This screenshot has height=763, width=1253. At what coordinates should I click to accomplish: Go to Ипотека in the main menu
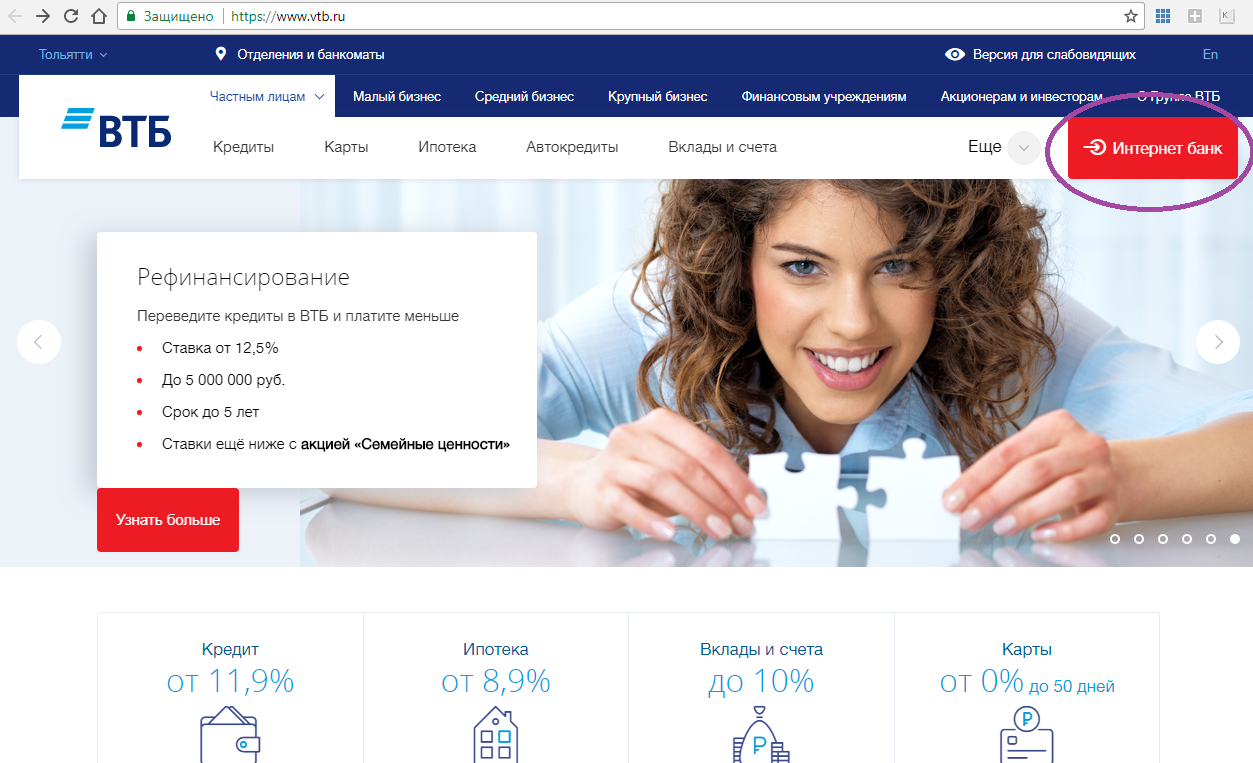[x=447, y=147]
